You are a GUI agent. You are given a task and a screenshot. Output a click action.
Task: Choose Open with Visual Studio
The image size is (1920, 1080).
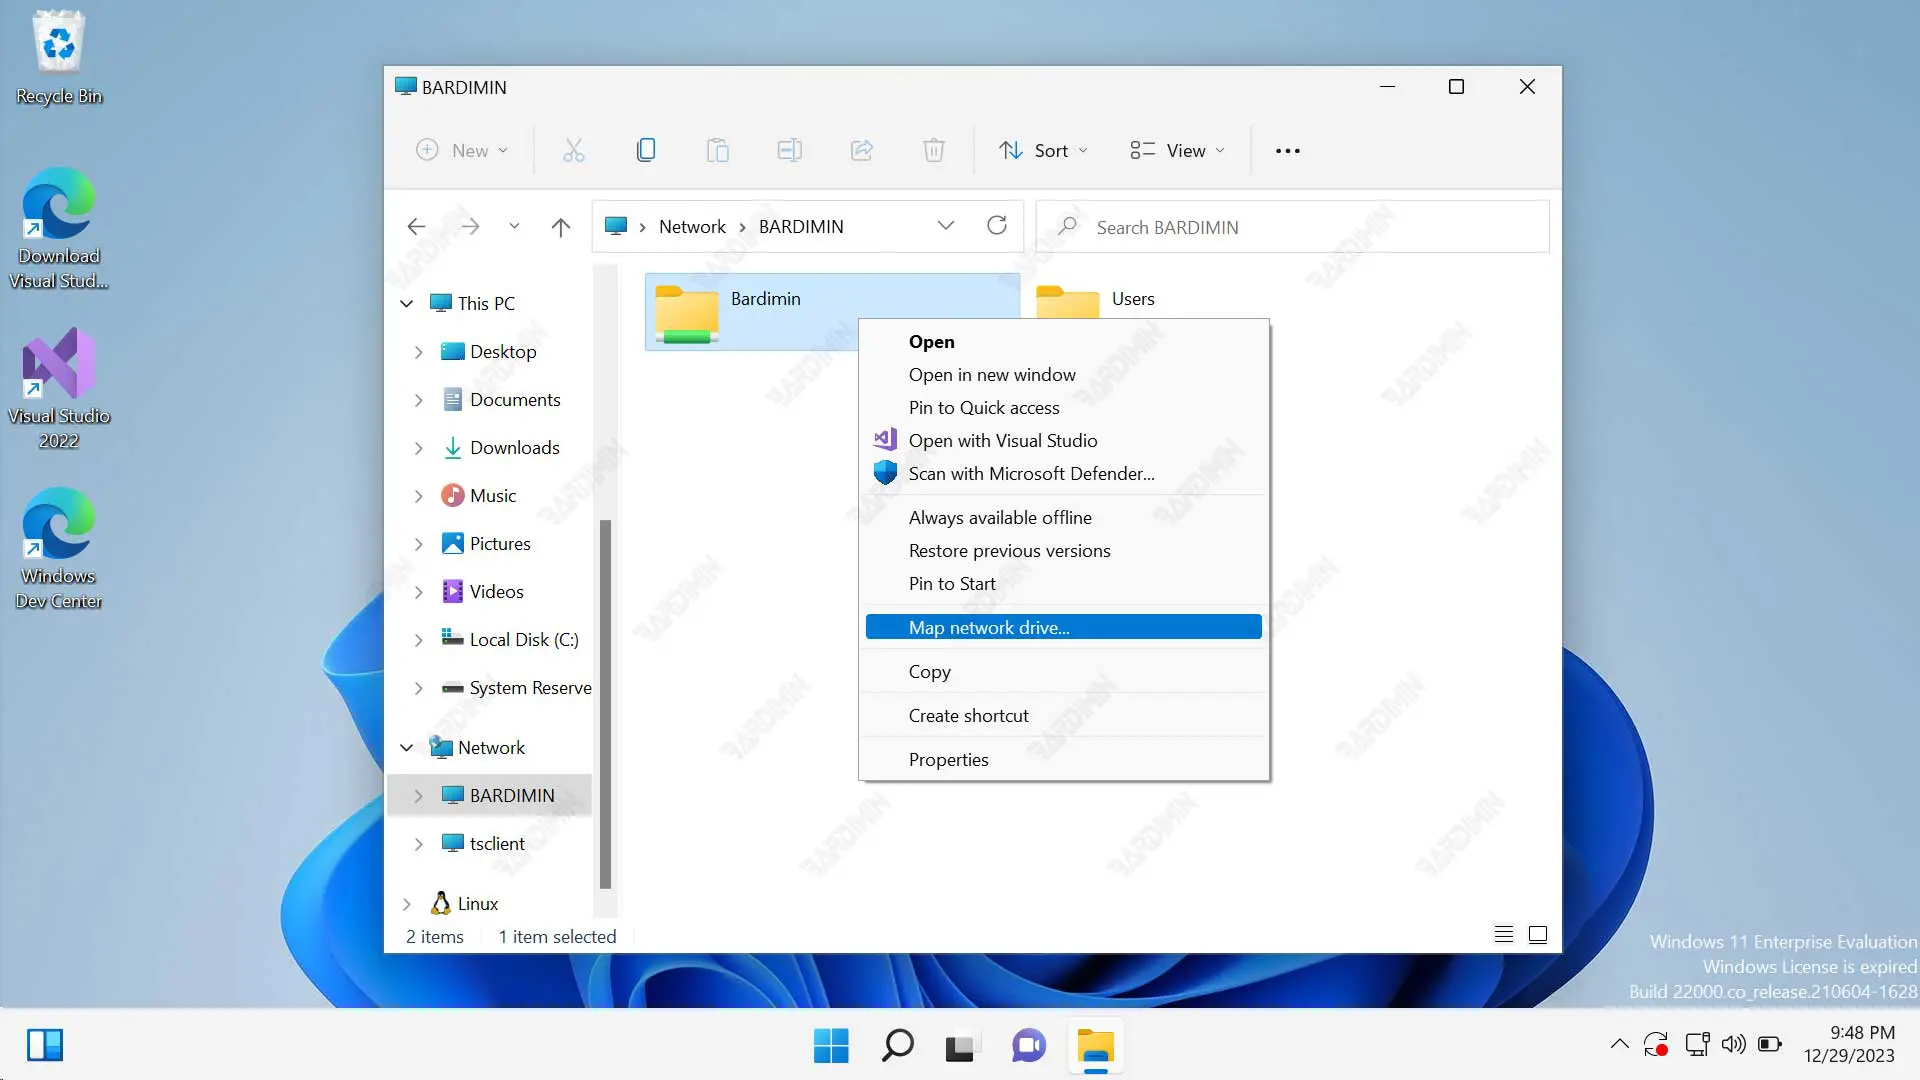click(x=1064, y=441)
